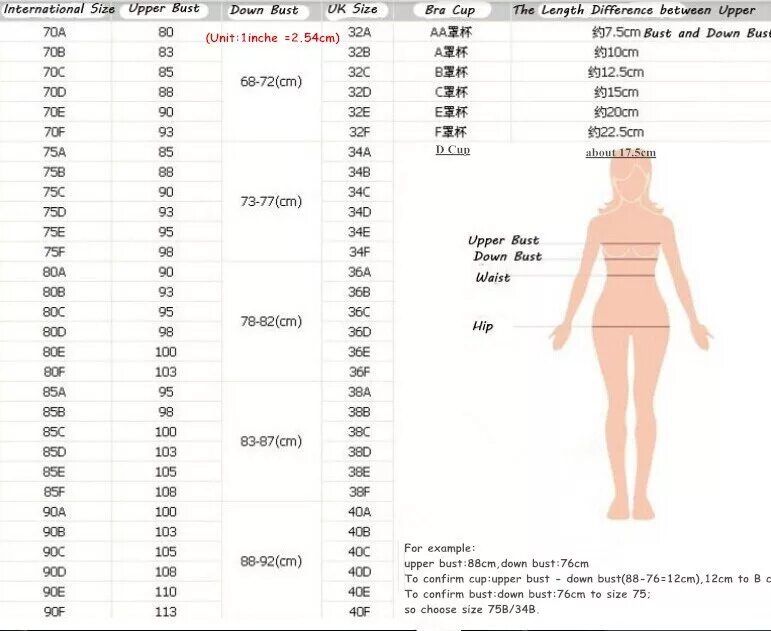
Task: Click the 83-87(cm) down bust range
Action: tap(271, 442)
